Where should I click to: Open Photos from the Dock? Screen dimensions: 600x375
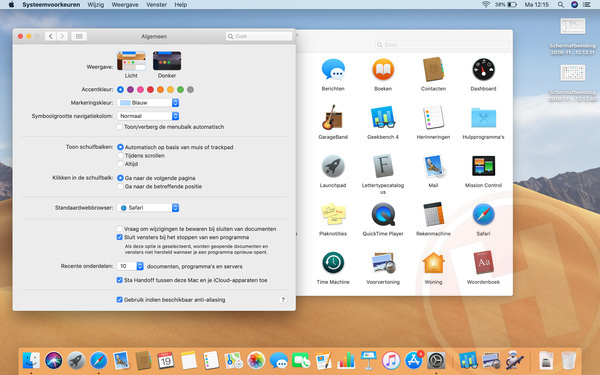coord(256,360)
